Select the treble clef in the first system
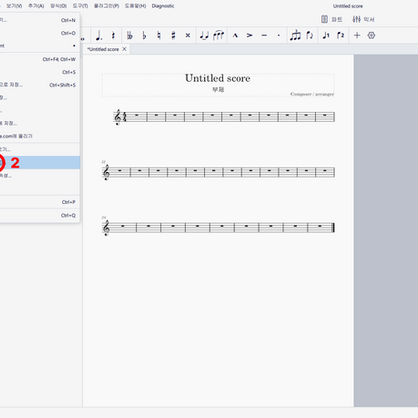 (117, 117)
